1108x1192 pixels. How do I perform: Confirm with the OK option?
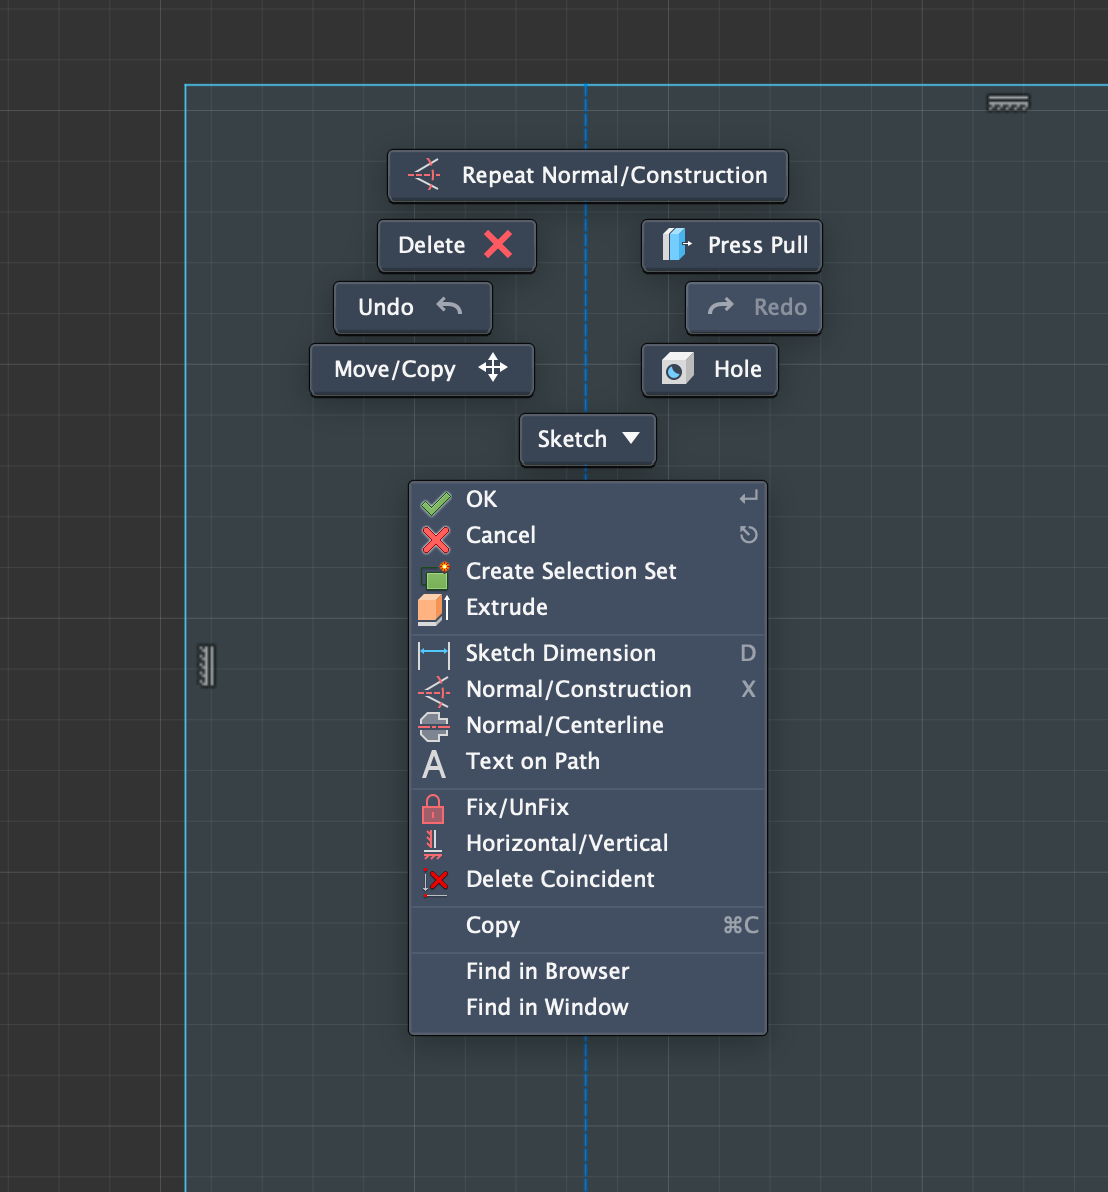(481, 500)
